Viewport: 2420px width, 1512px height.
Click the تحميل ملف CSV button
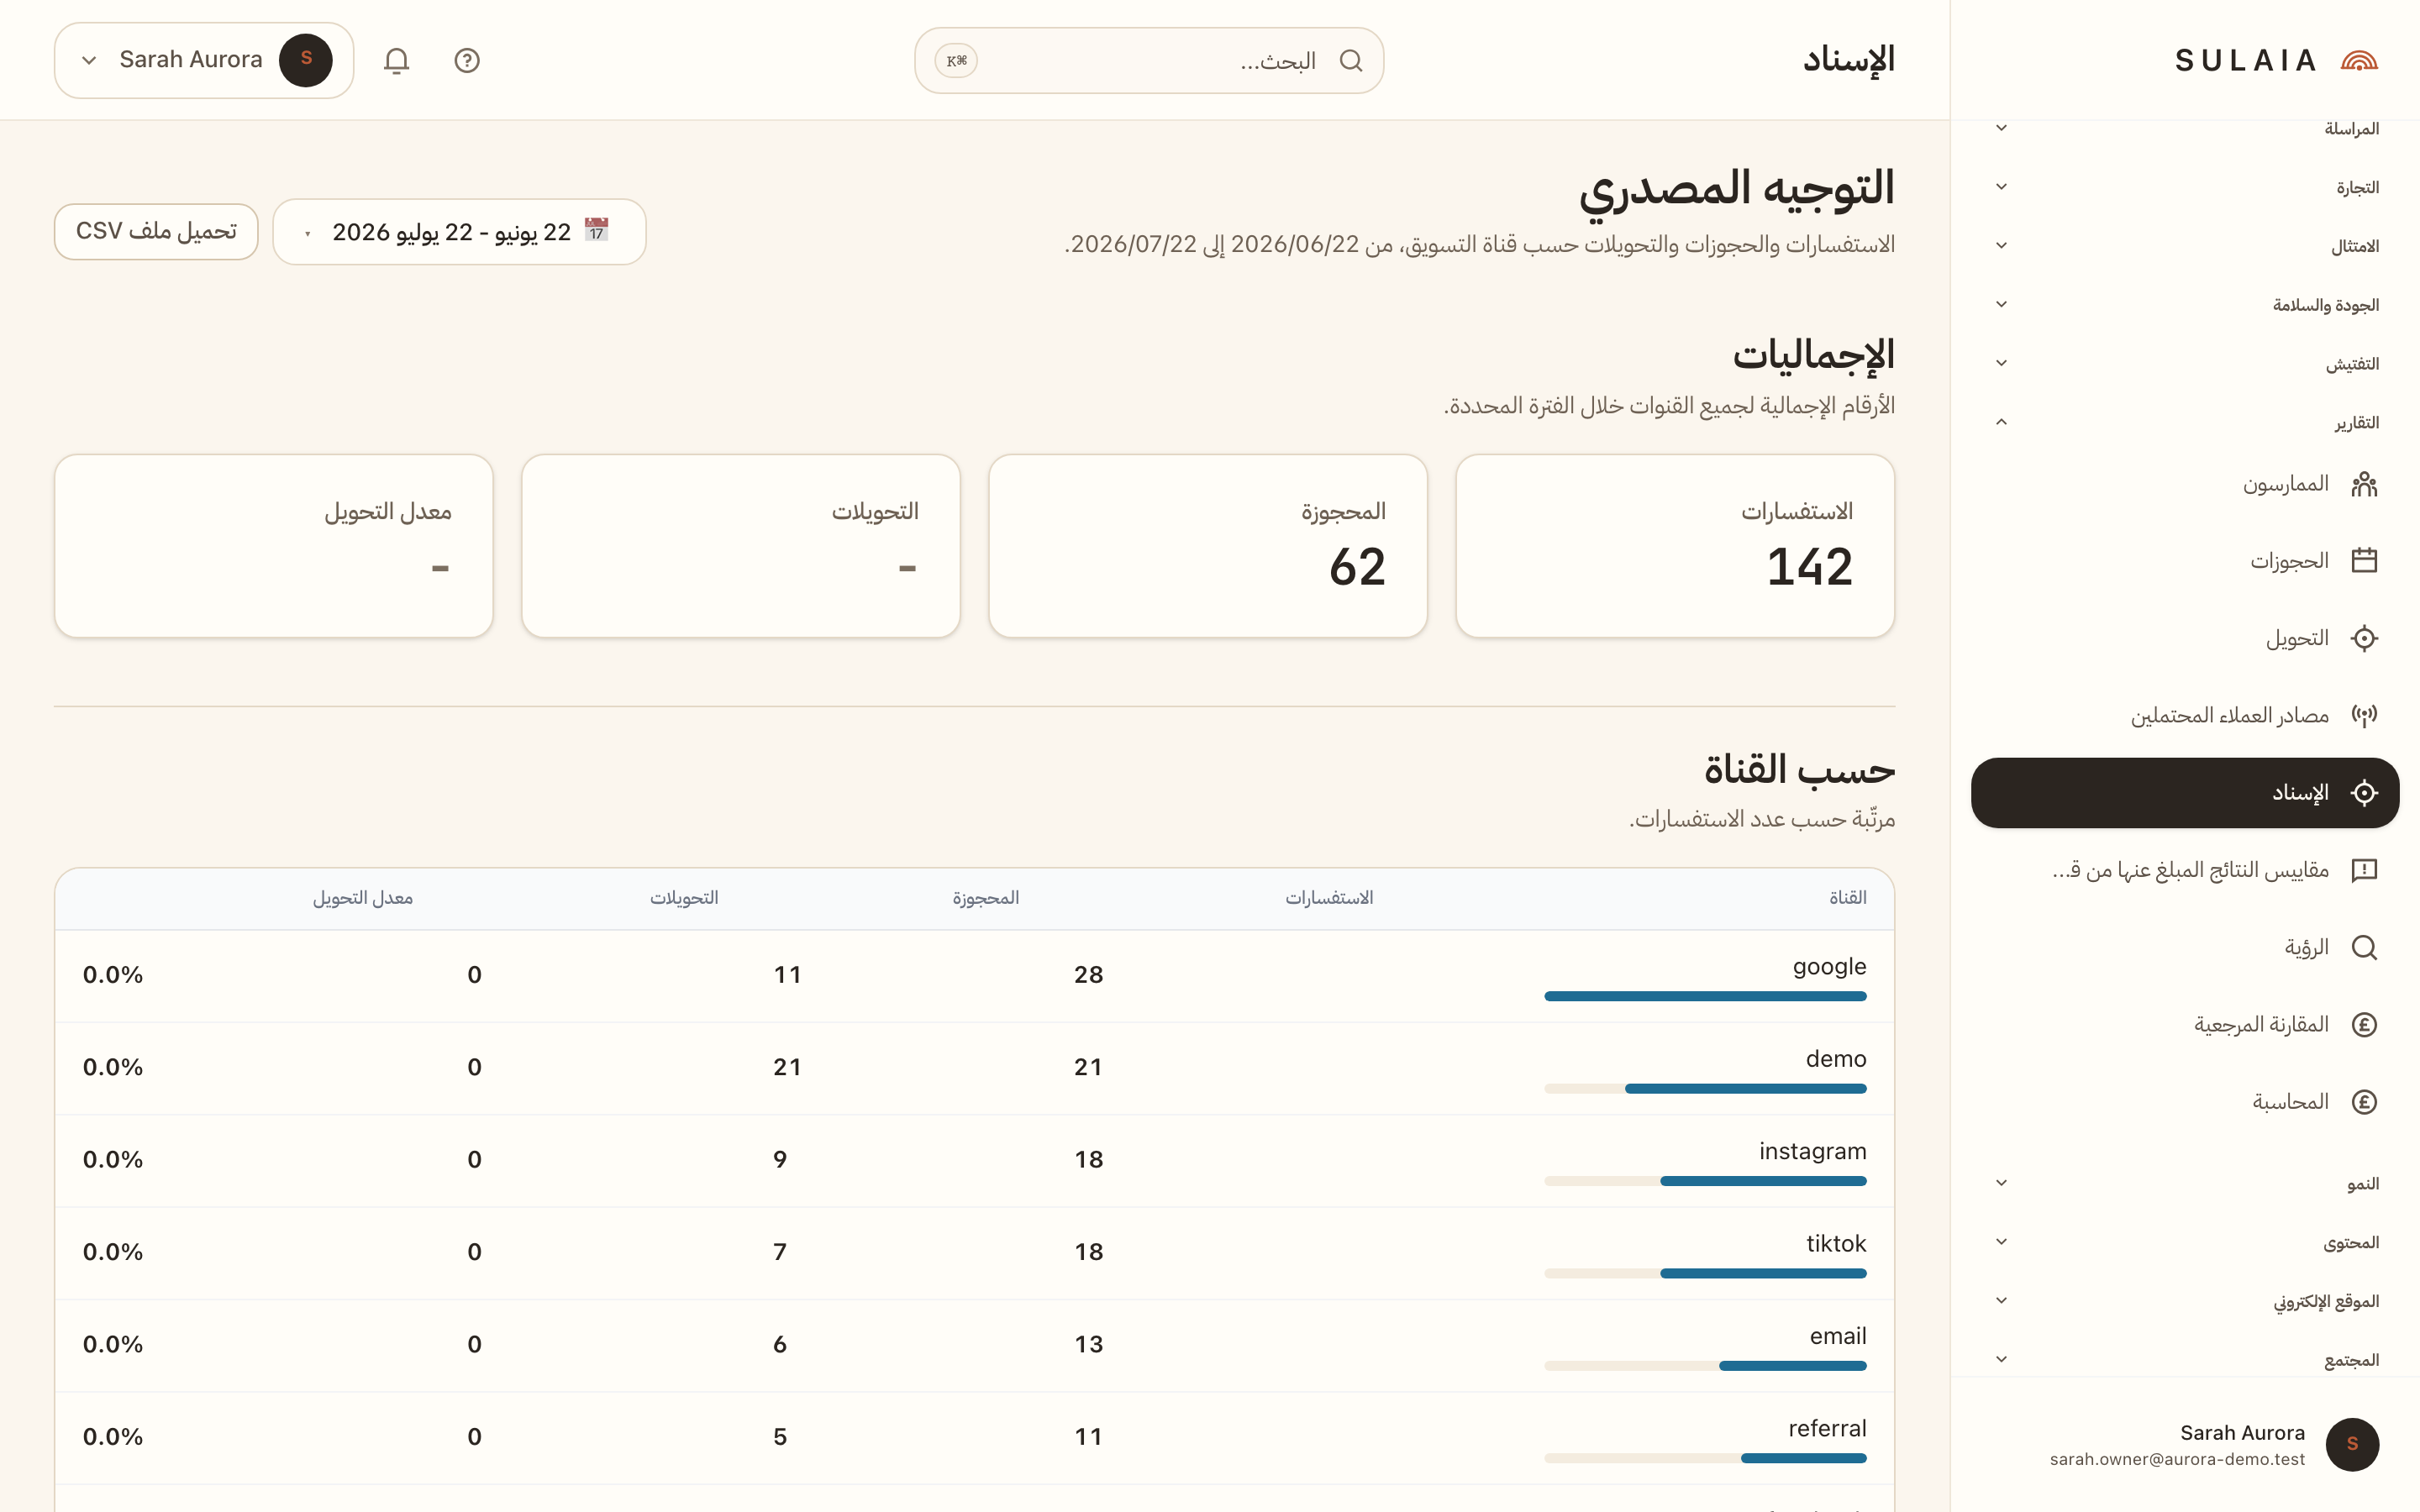(156, 231)
